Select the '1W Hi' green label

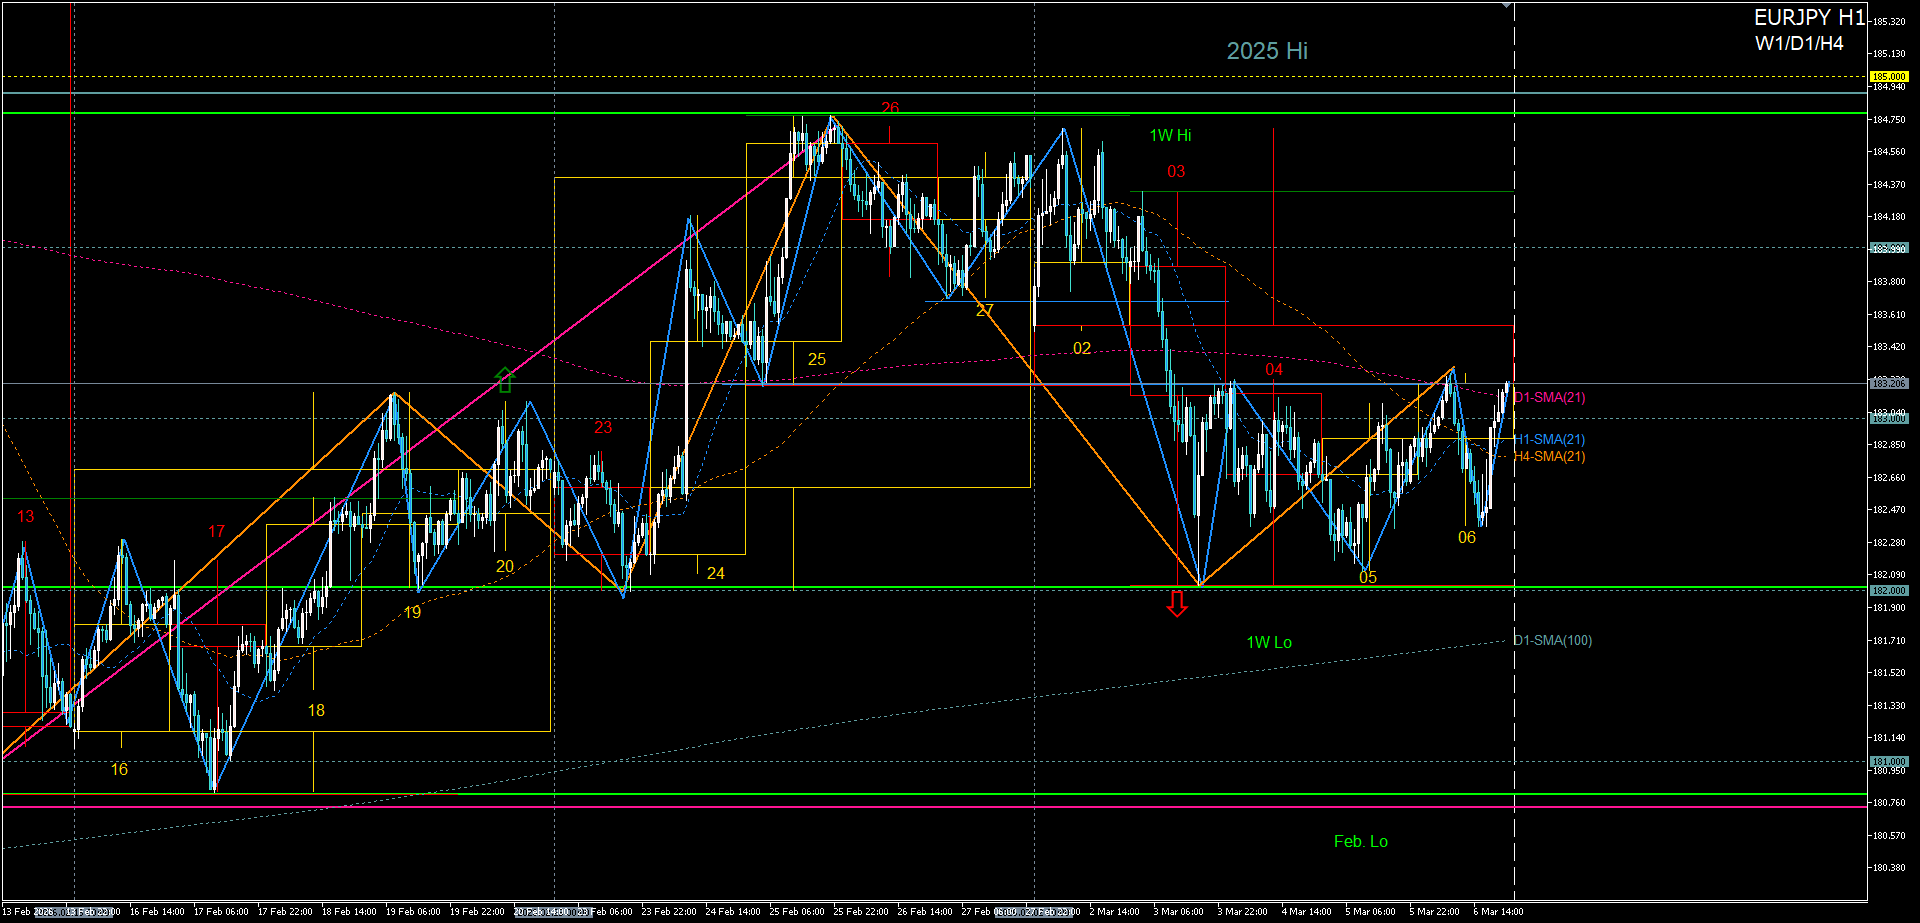(x=1170, y=136)
